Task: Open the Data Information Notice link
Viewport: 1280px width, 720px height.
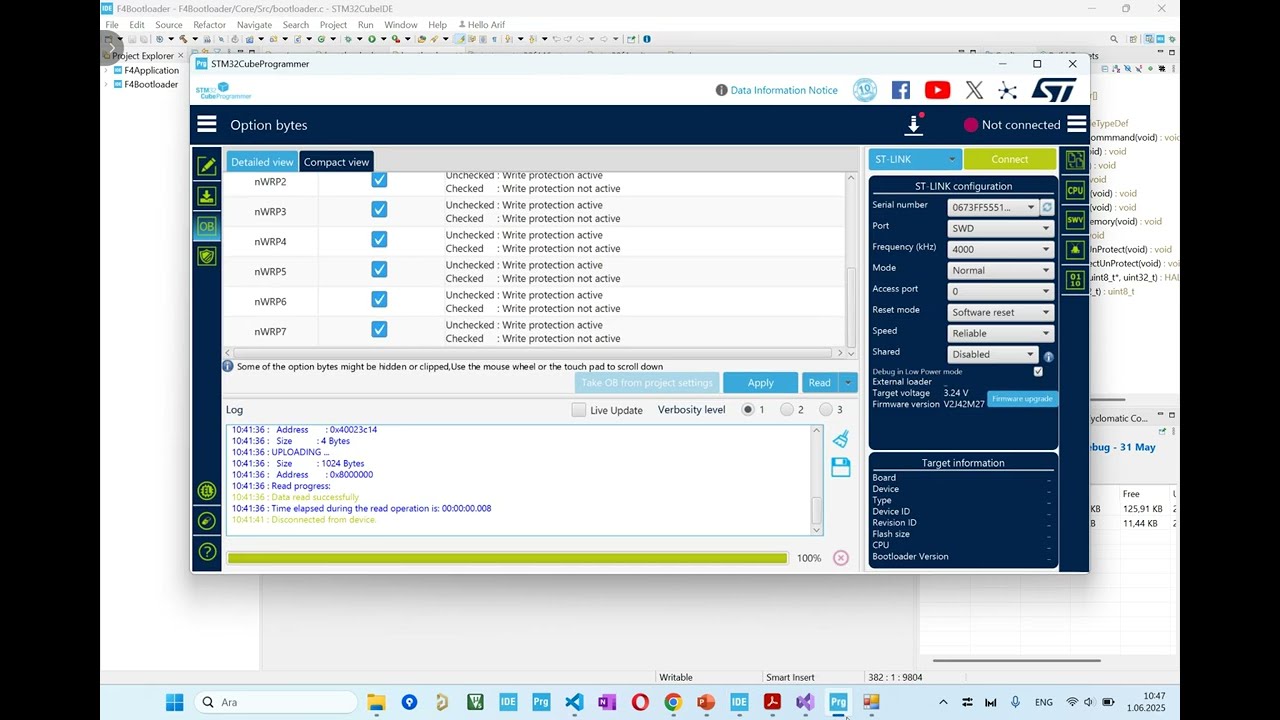Action: click(x=784, y=90)
